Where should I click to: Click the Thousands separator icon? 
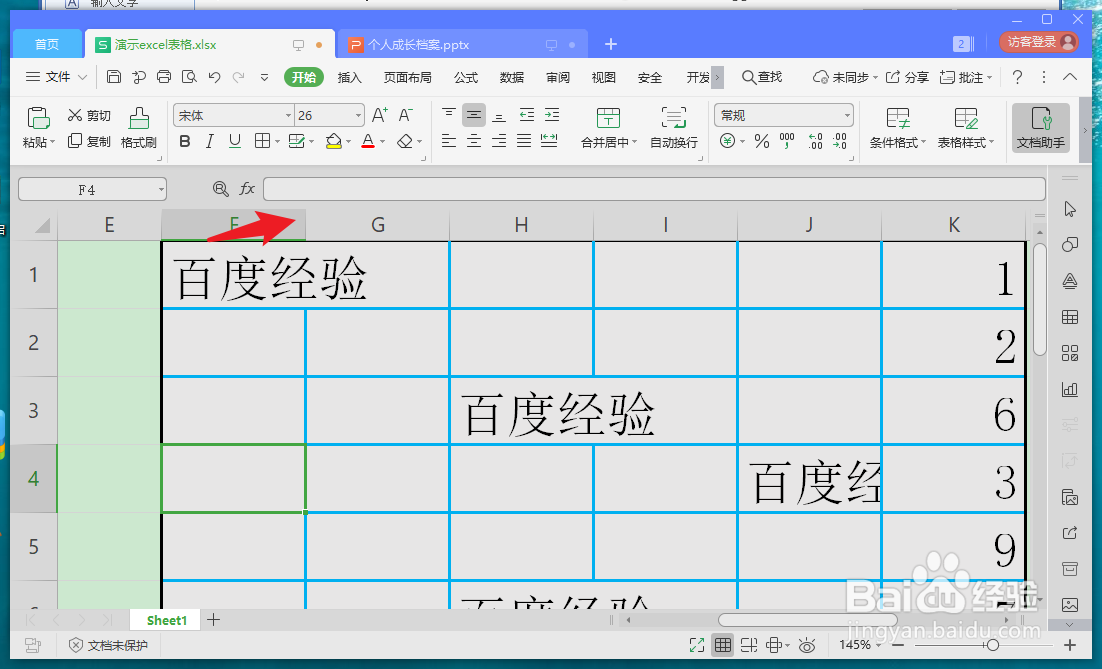point(787,141)
